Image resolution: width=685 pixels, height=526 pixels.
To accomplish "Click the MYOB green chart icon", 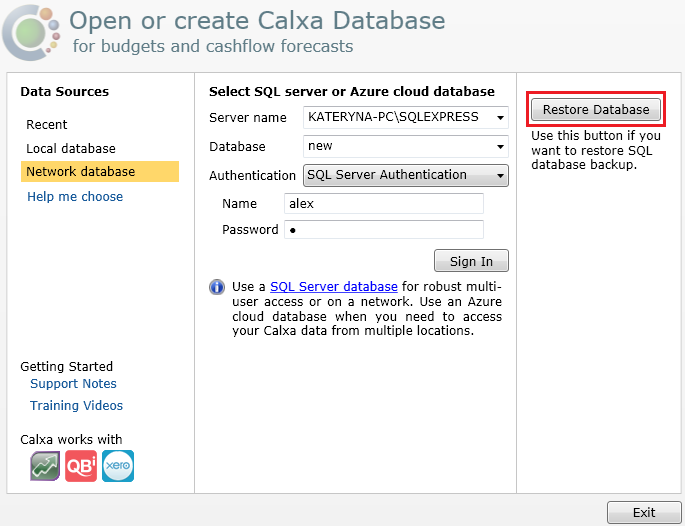I will pyautogui.click(x=45, y=466).
